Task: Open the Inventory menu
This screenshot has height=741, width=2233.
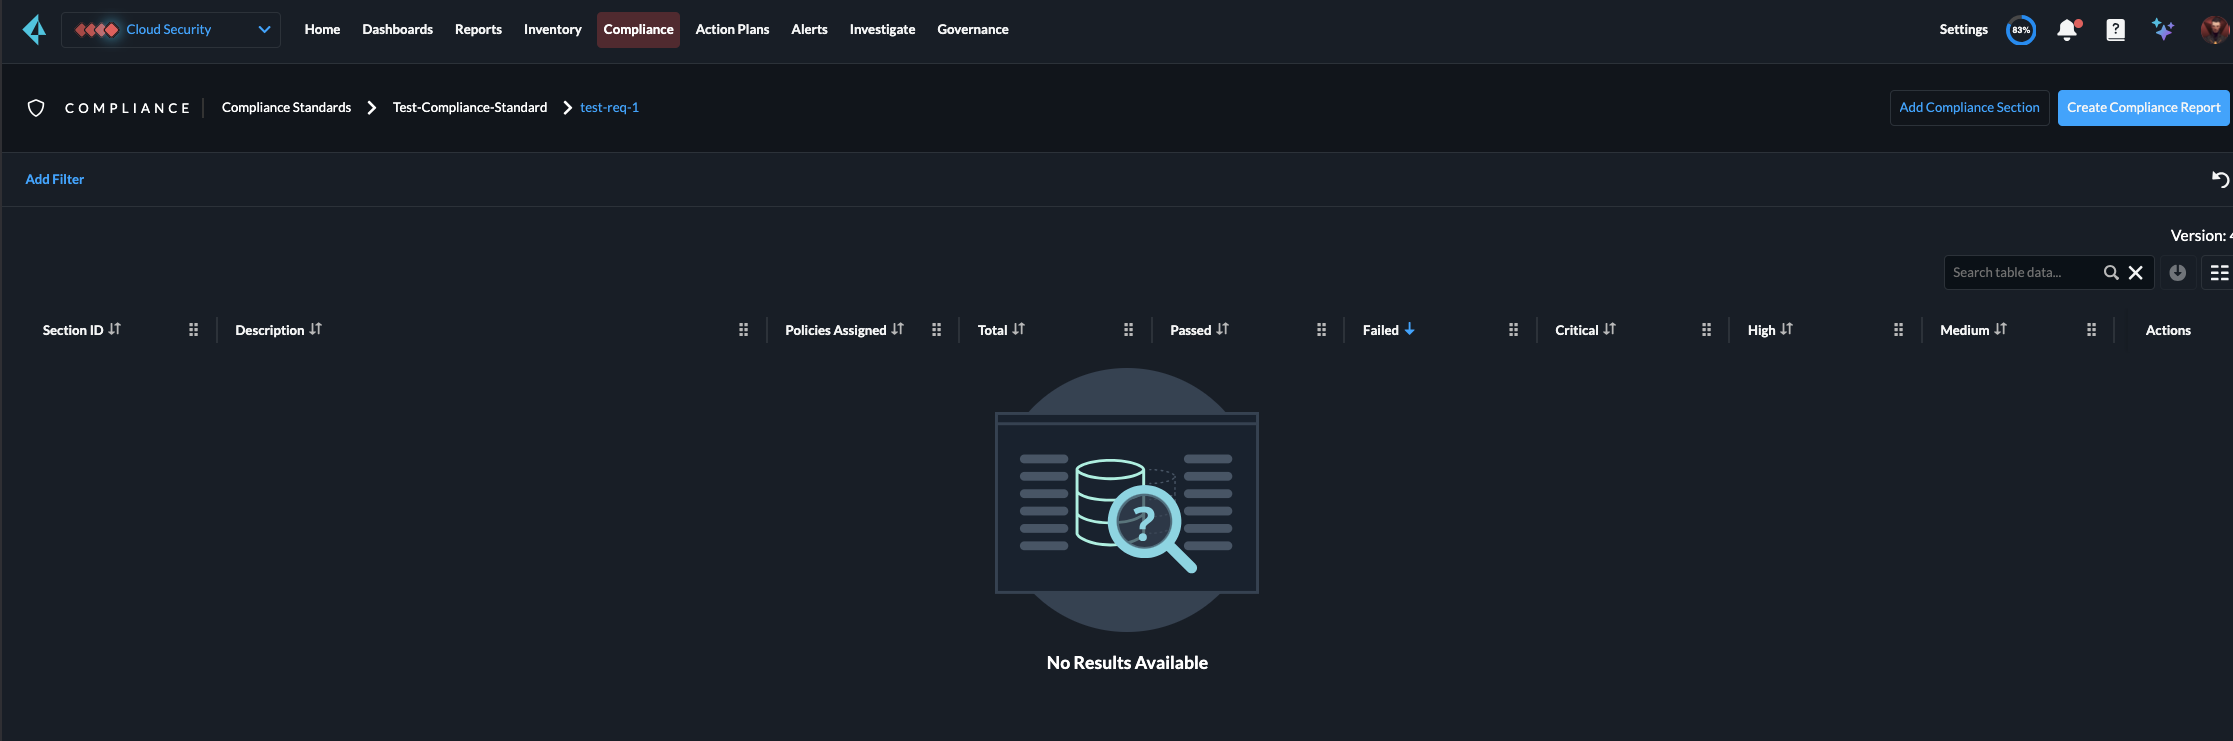Action: [x=552, y=30]
